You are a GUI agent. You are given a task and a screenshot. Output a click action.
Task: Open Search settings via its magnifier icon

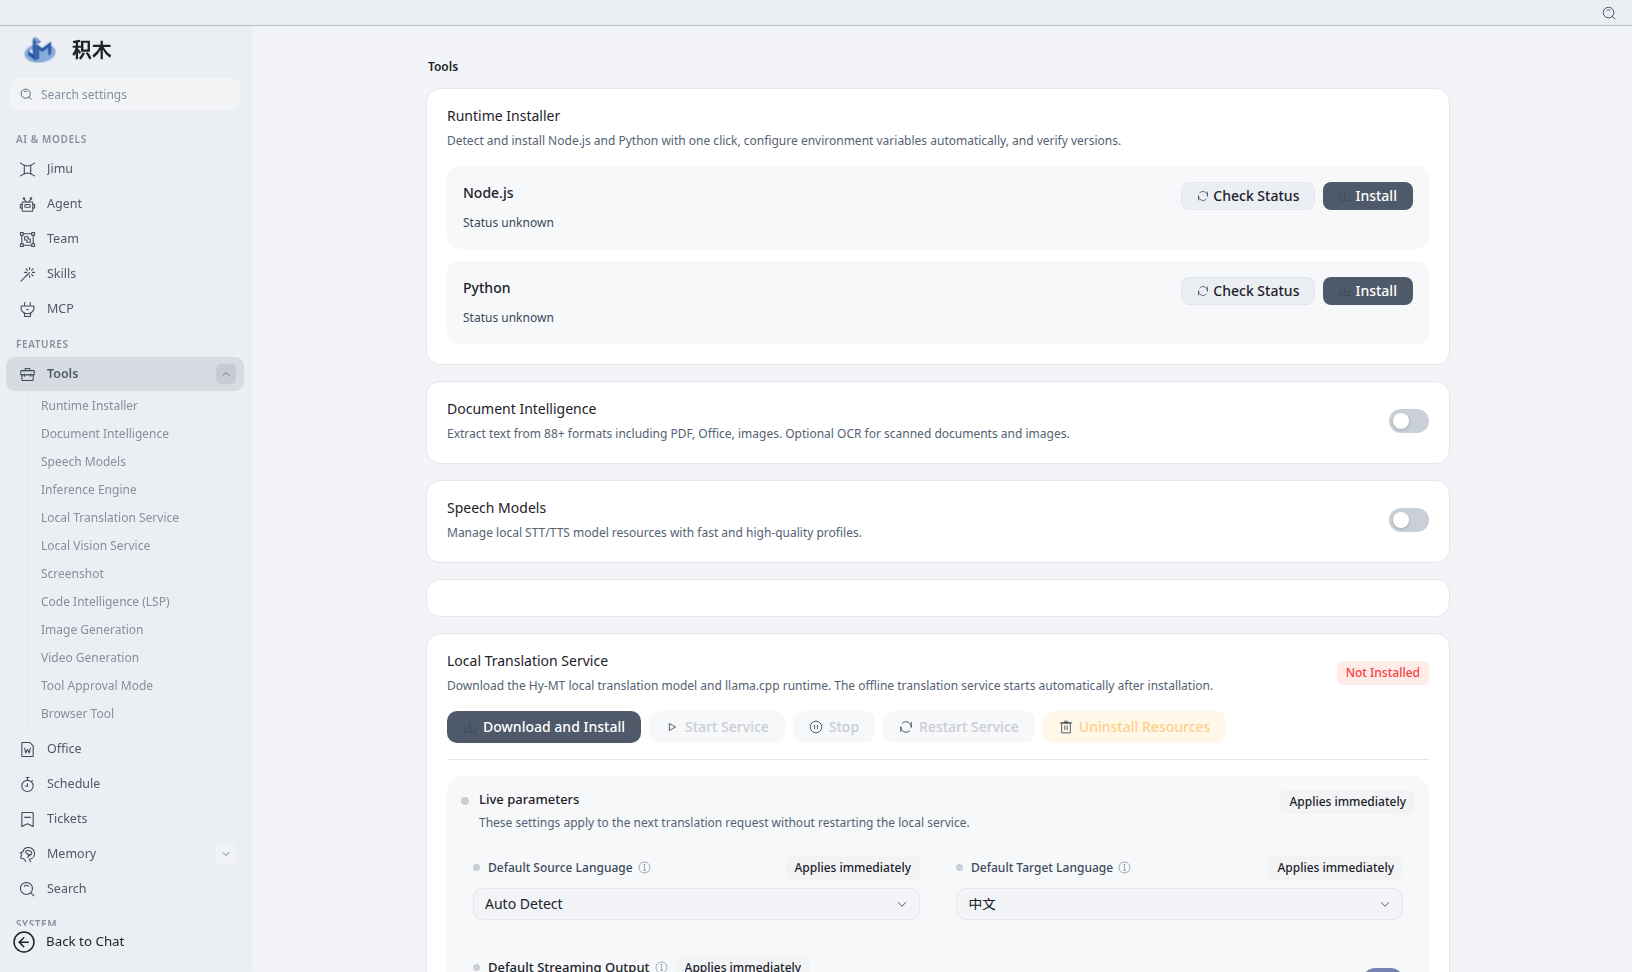coord(28,889)
